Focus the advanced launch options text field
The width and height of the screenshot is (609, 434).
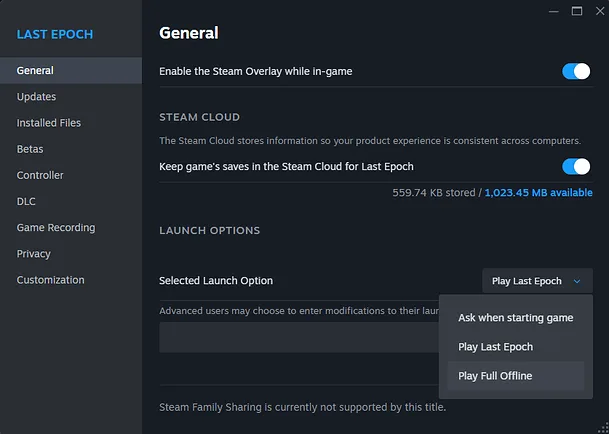299,337
